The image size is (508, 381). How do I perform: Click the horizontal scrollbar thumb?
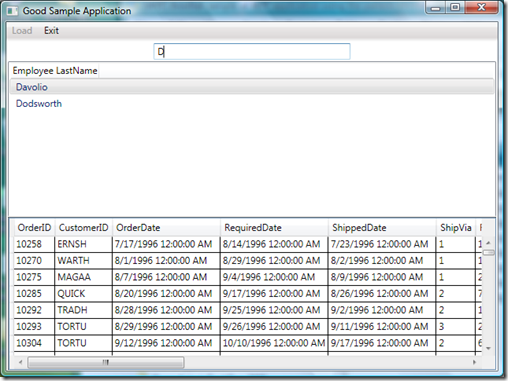click(x=106, y=362)
